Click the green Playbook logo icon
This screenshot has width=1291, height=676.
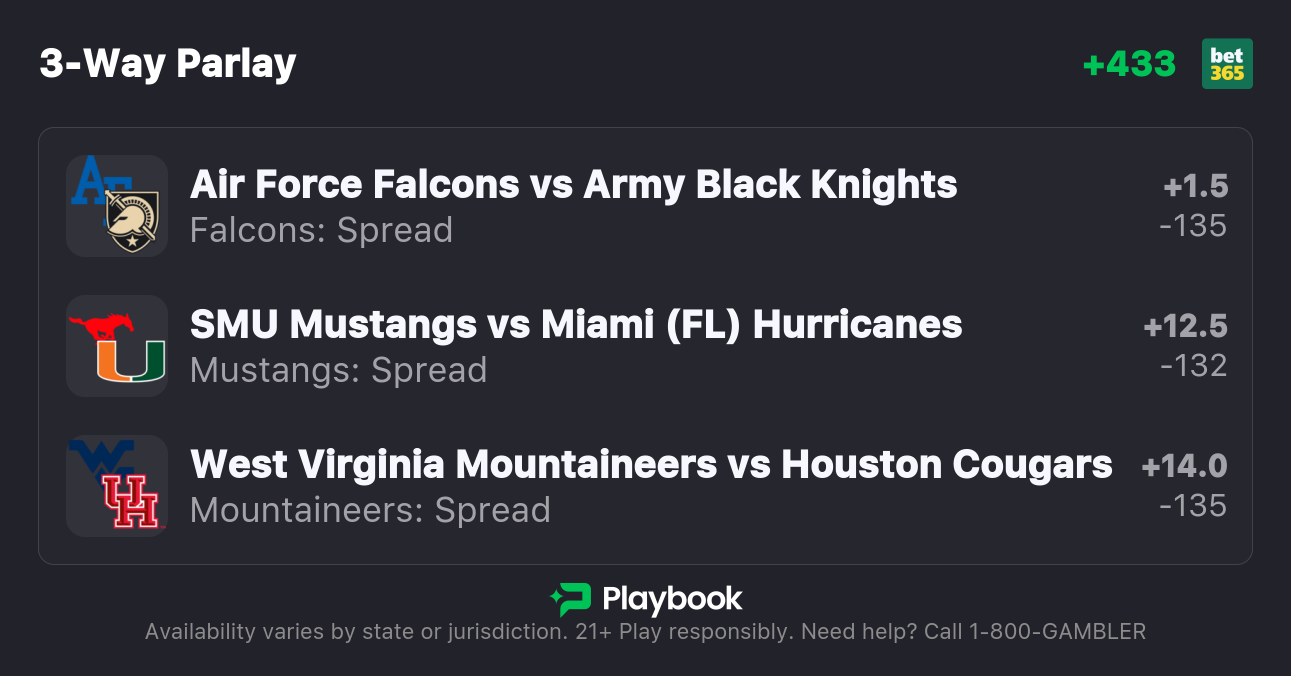click(570, 599)
